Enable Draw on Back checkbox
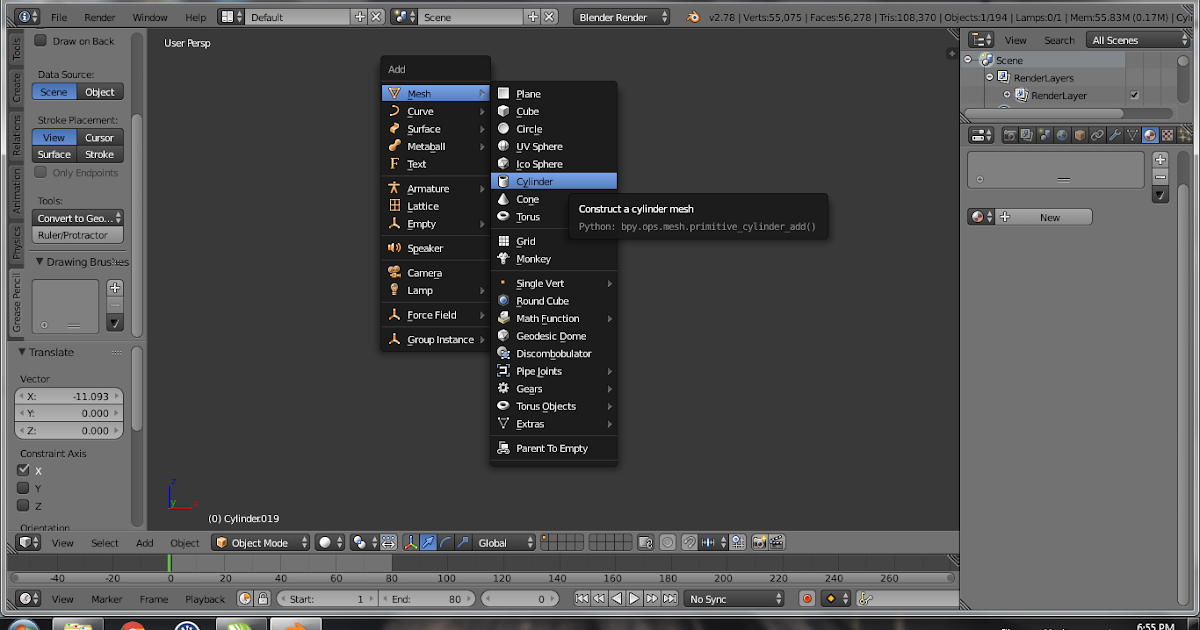This screenshot has width=1200, height=630. click(x=41, y=41)
